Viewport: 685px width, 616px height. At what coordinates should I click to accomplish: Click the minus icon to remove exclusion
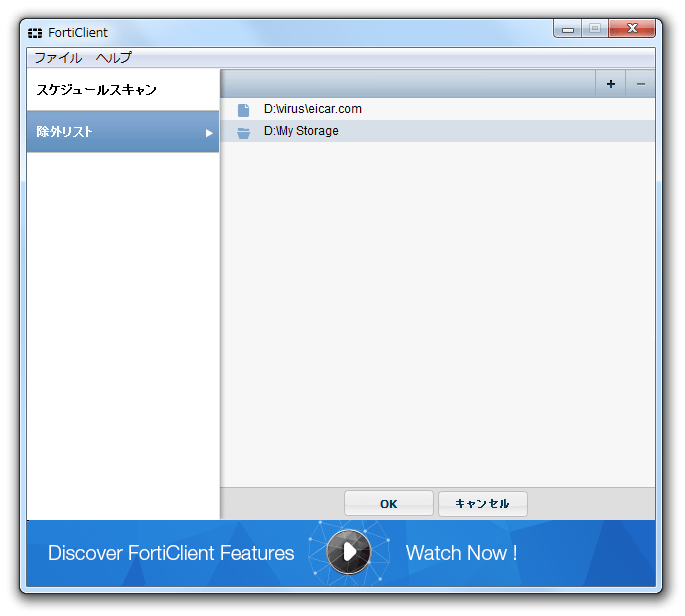point(640,84)
